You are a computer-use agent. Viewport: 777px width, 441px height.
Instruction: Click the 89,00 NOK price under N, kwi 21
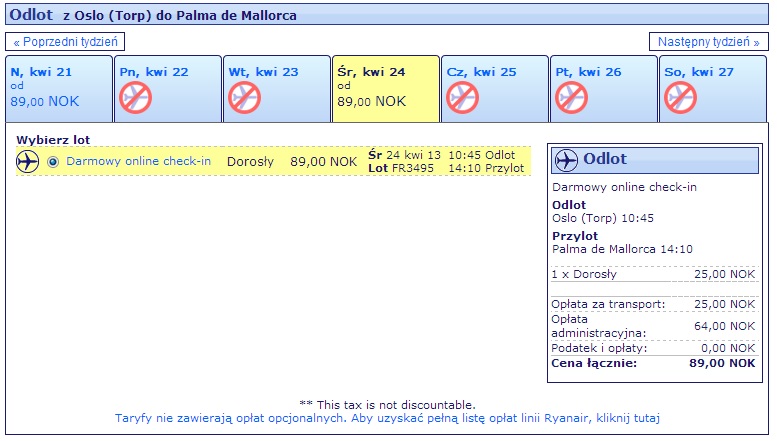[x=45, y=102]
